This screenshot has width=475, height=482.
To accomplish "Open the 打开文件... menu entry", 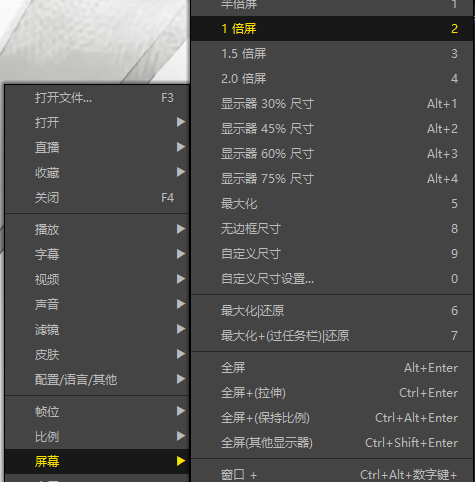I will [97, 98].
